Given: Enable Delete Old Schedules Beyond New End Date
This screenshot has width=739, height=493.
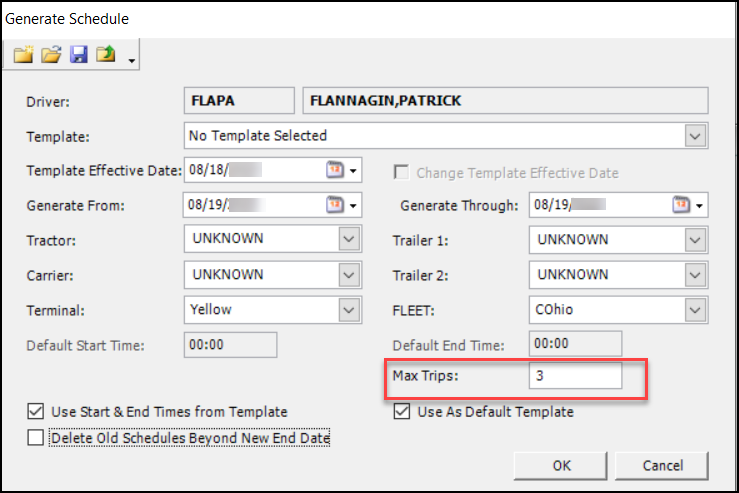Looking at the screenshot, I should click(37, 437).
